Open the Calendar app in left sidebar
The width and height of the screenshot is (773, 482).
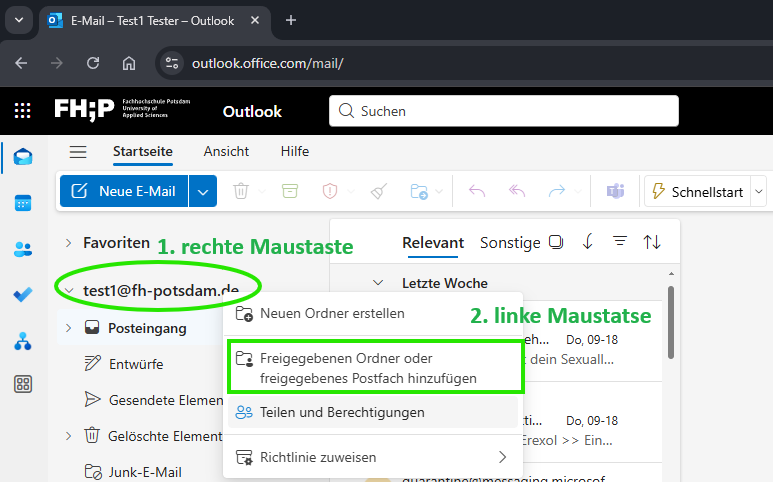pyautogui.click(x=23, y=203)
